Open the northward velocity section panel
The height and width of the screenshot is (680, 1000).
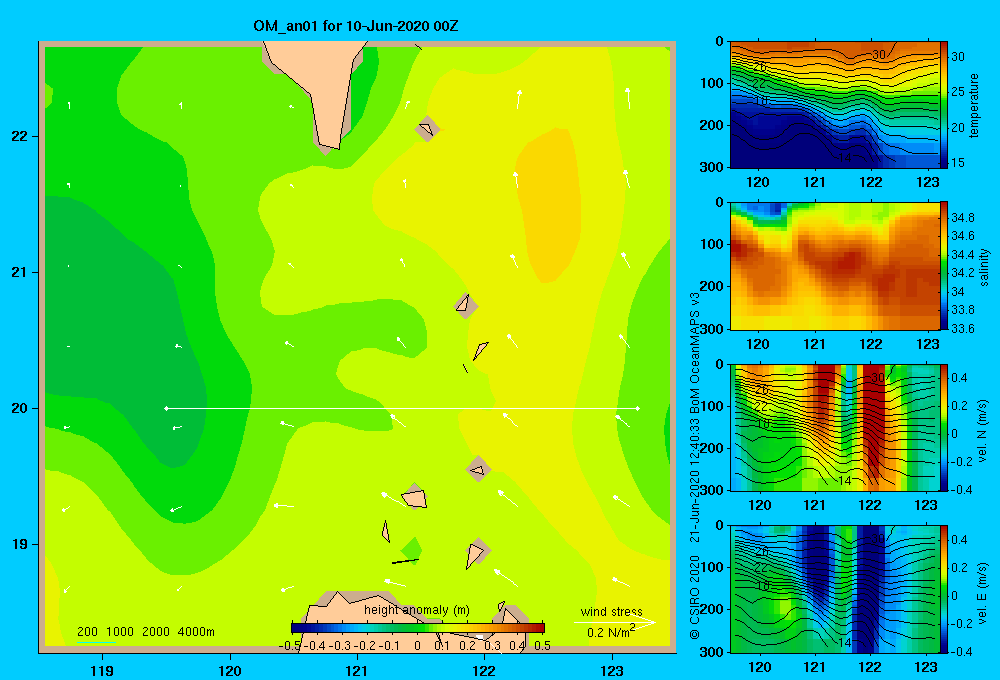pyautogui.click(x=835, y=428)
